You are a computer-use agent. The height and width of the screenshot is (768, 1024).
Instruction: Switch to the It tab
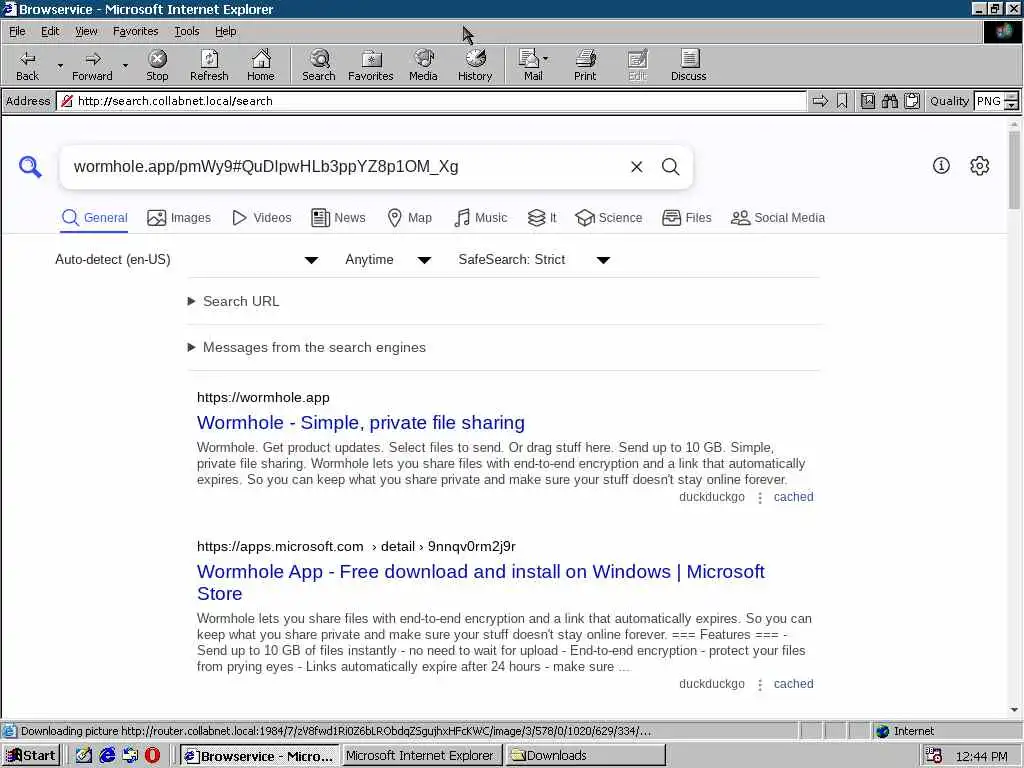(x=542, y=218)
